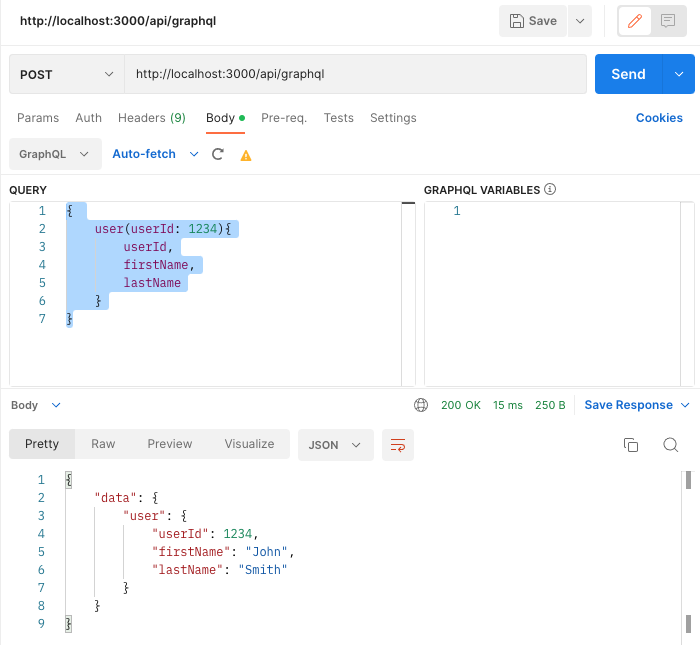Click the Send button
Viewport: 700px width, 645px height.
click(x=629, y=74)
